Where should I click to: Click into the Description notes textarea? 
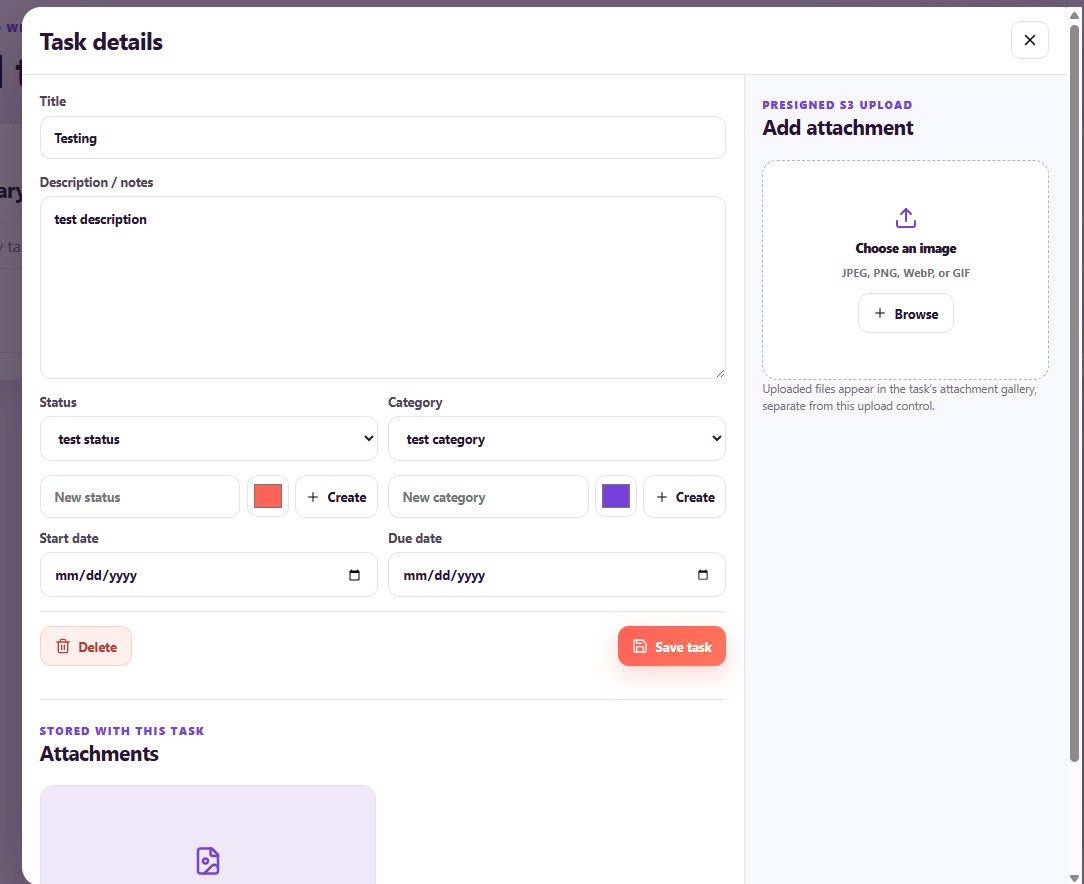pos(382,288)
